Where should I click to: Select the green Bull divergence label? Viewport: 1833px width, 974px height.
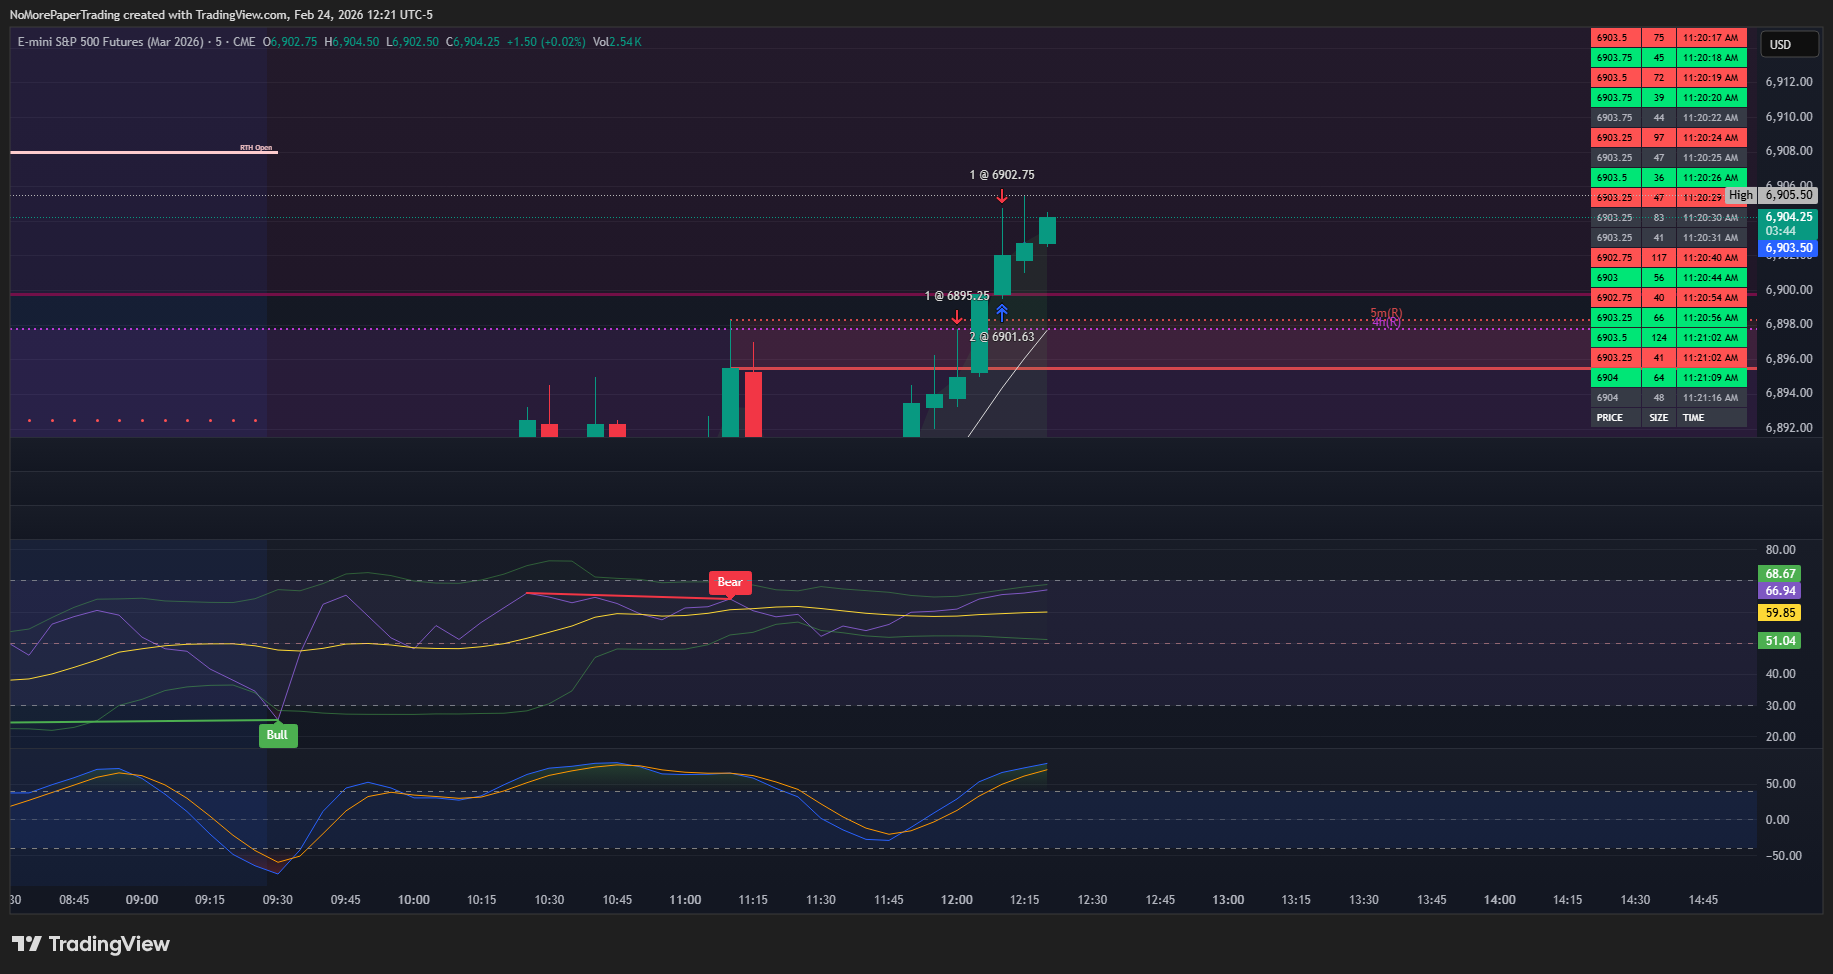277,735
